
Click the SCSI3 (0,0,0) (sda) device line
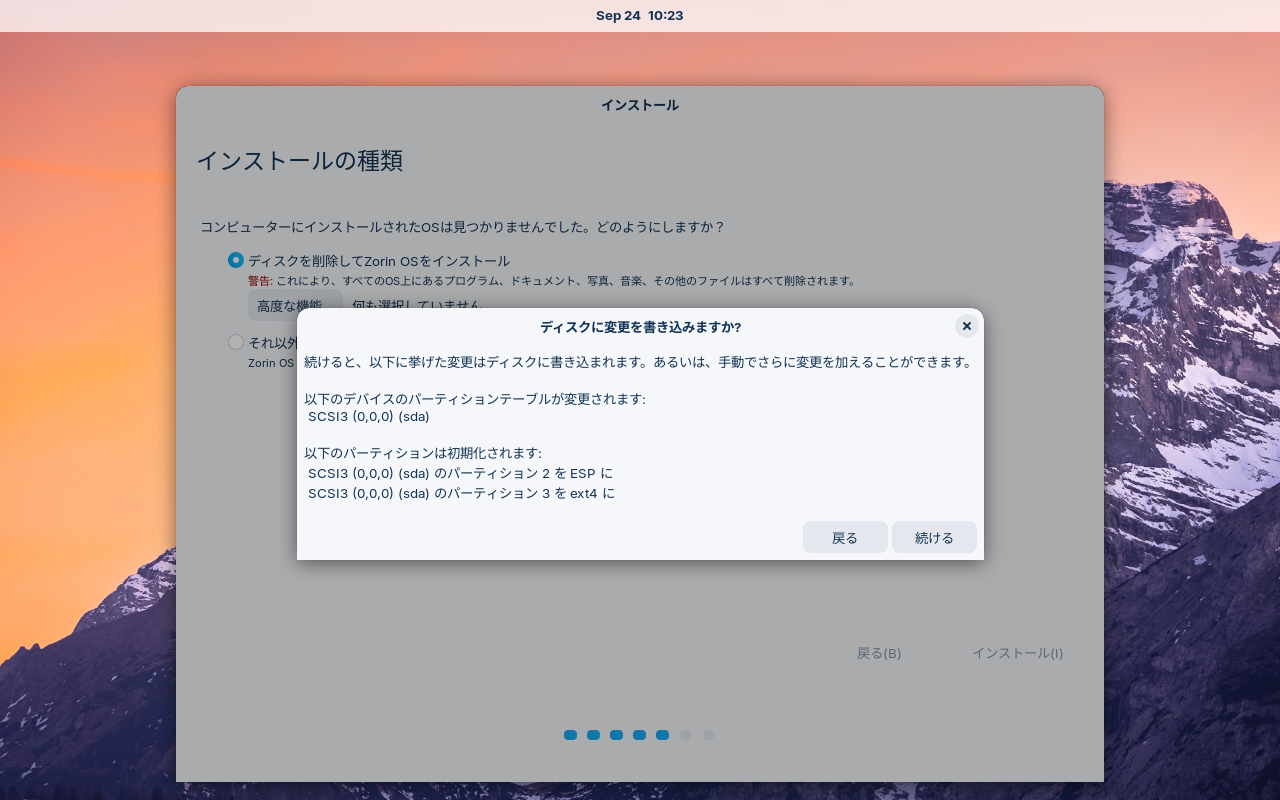pos(368,416)
